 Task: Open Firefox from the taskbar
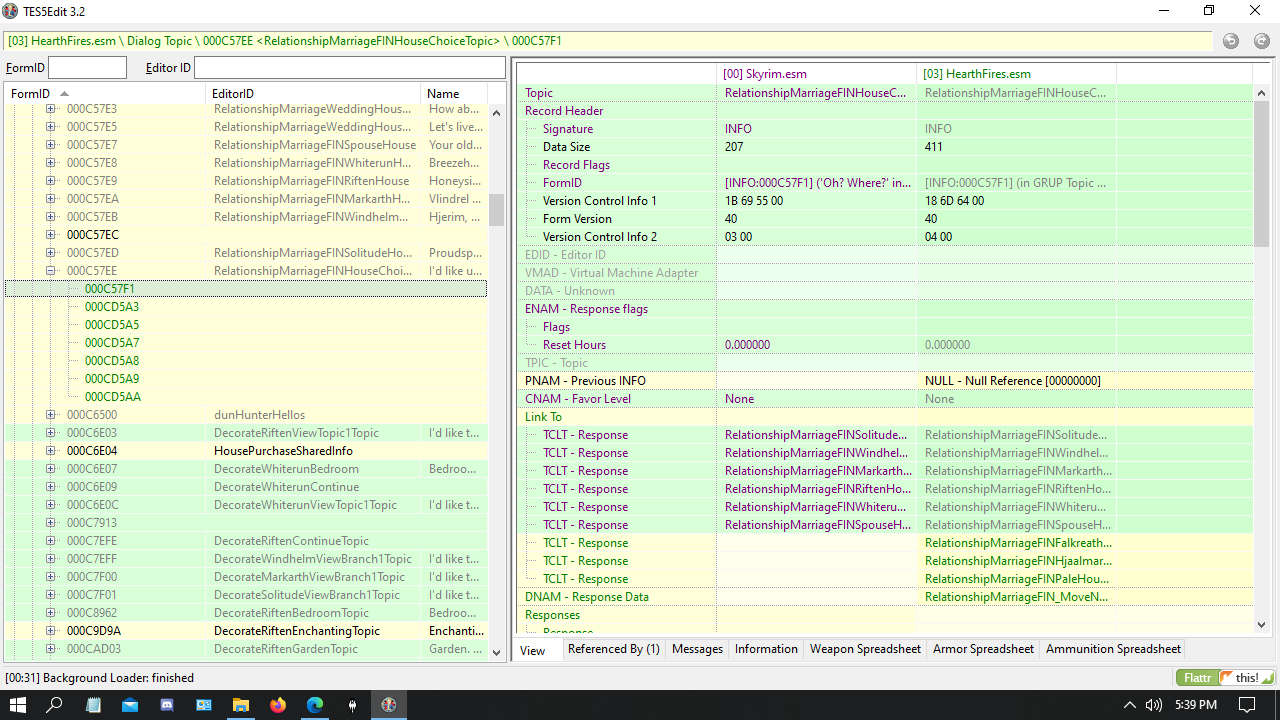point(278,705)
